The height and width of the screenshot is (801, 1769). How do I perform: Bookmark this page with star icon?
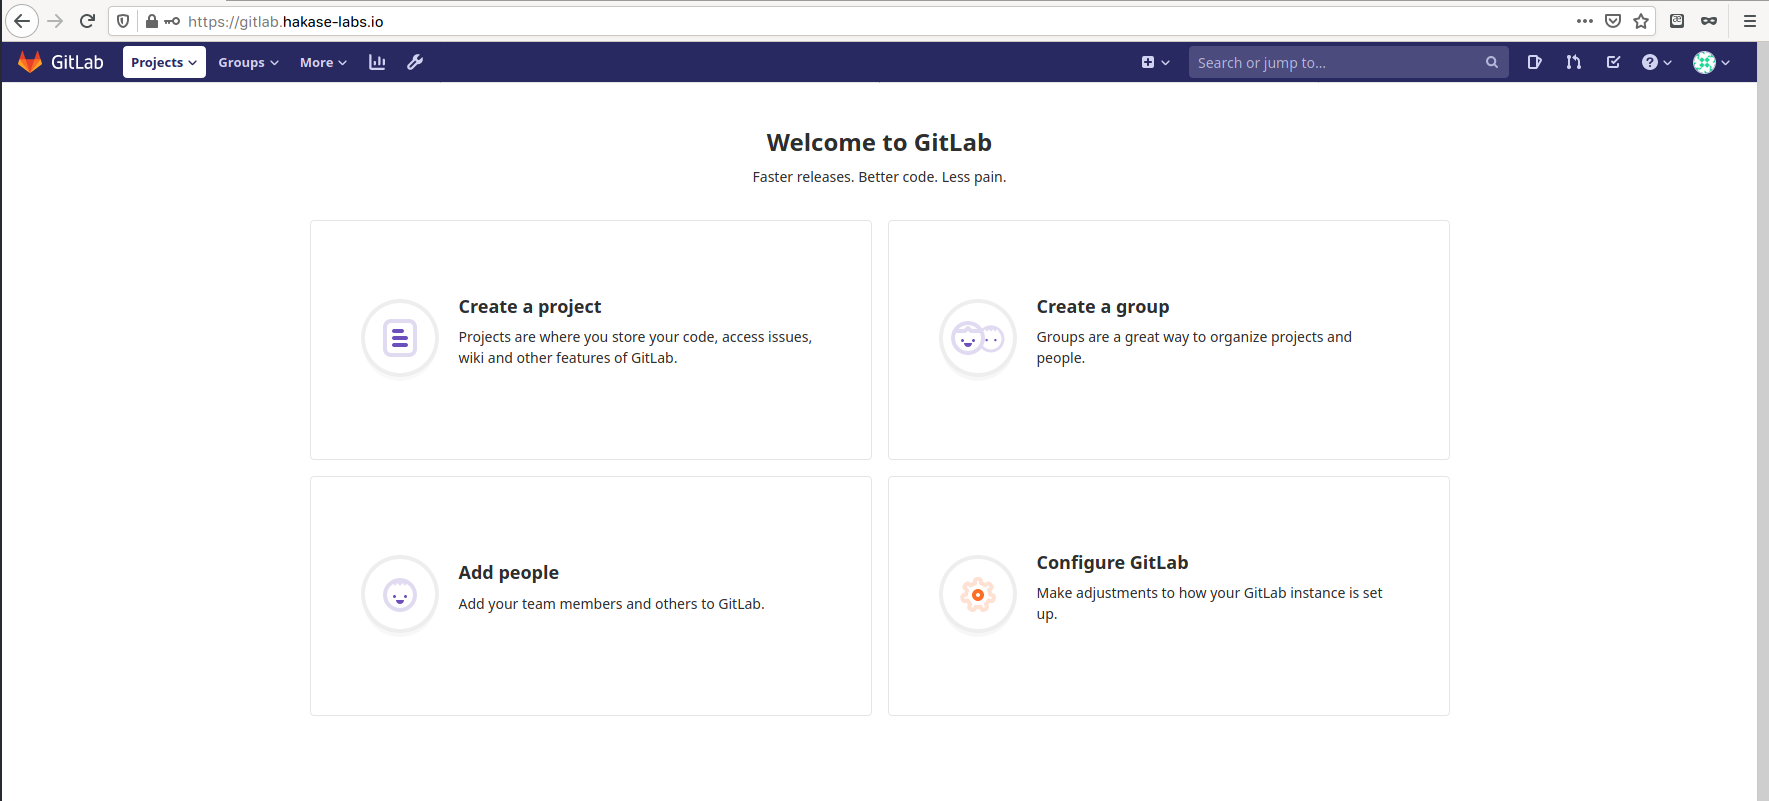point(1641,21)
